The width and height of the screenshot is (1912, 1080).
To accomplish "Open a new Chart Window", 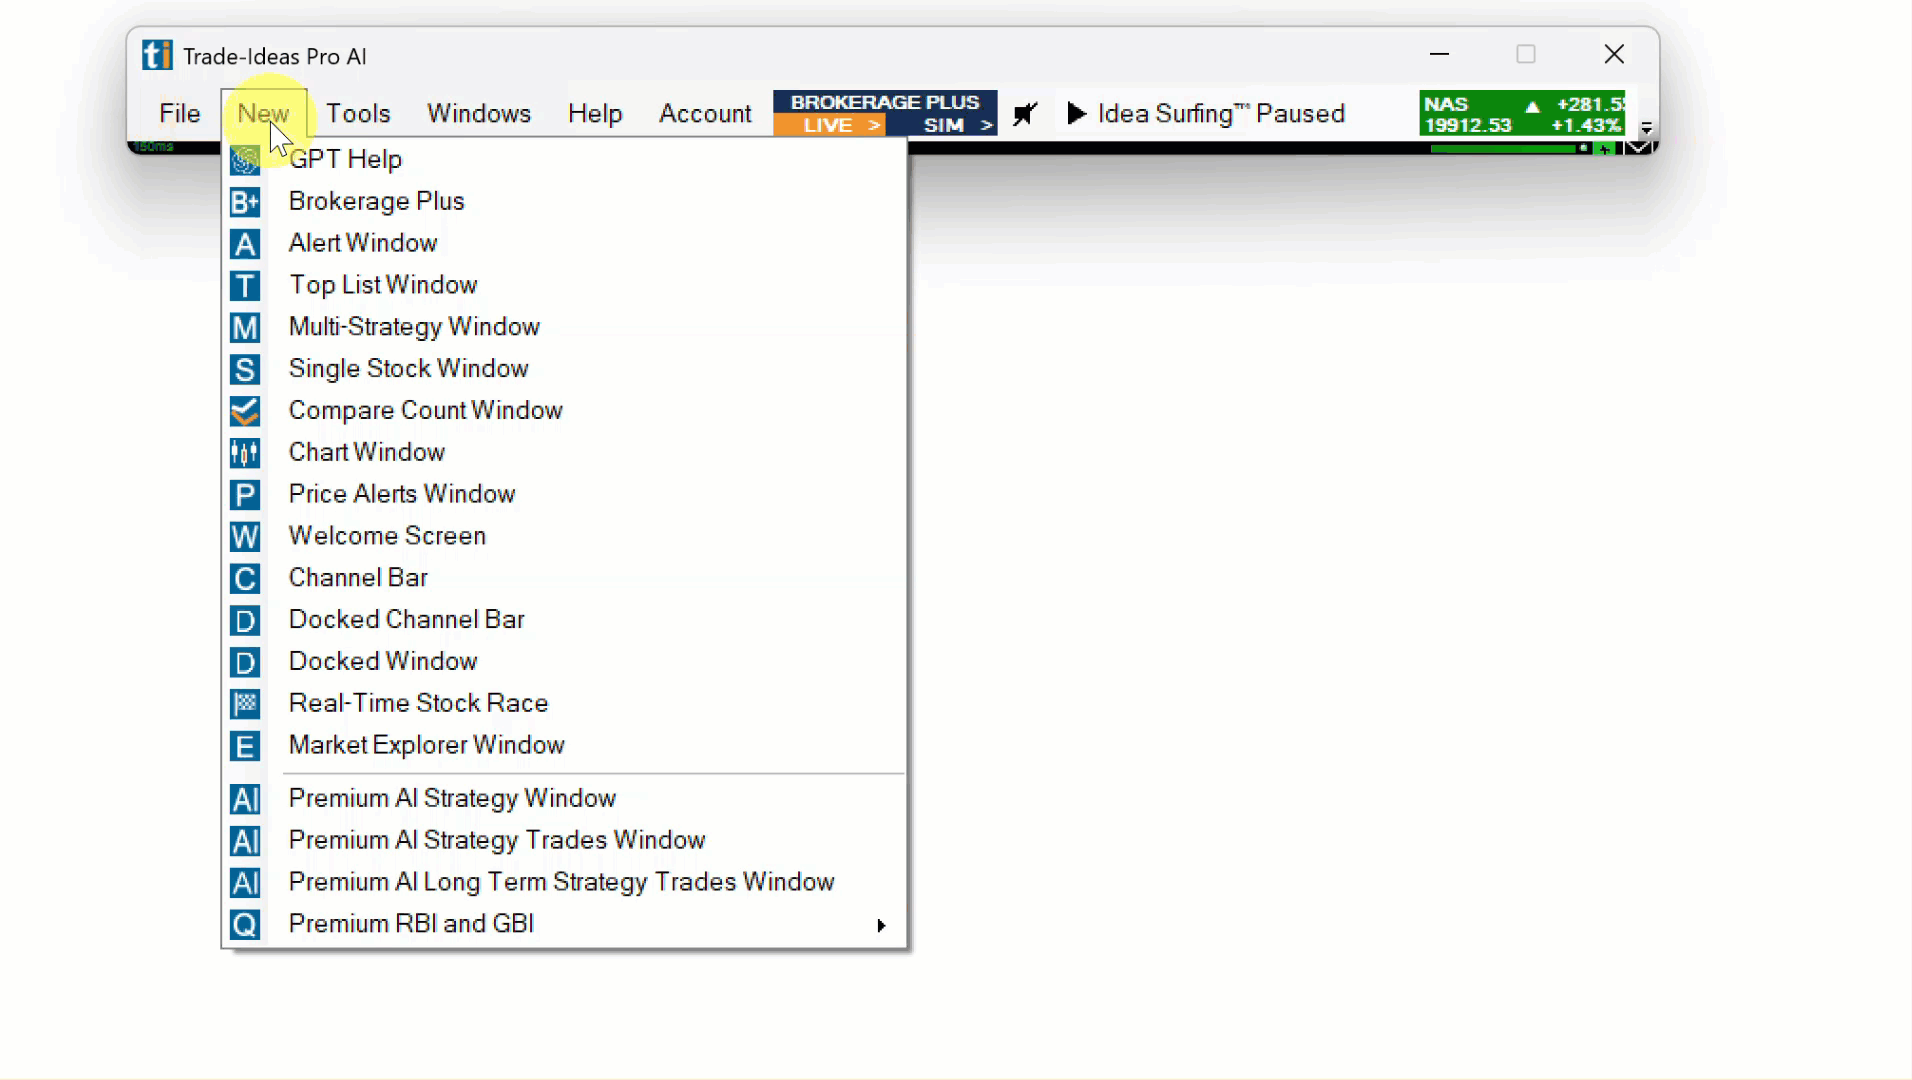I will (564, 453).
